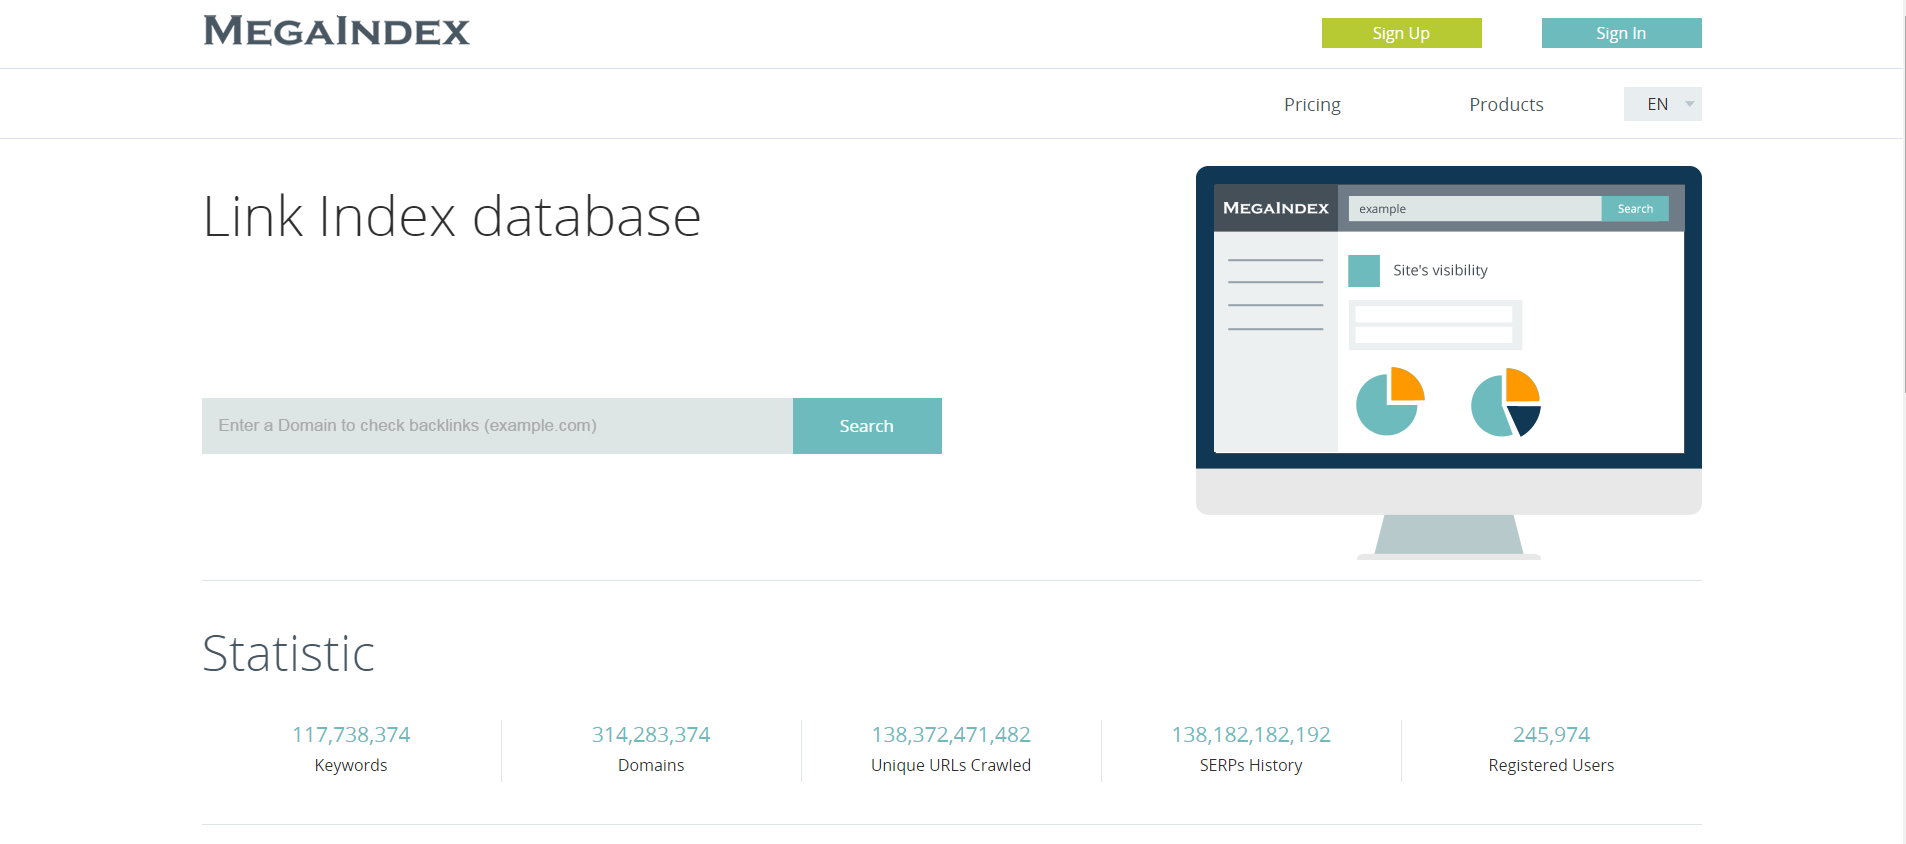Click the Sign Up button
The image size is (1906, 844).
pos(1401,33)
